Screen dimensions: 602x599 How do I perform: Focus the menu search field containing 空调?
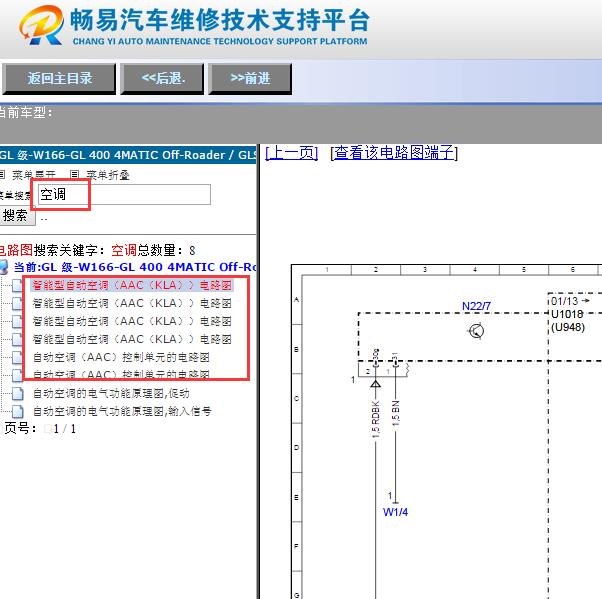coord(124,194)
